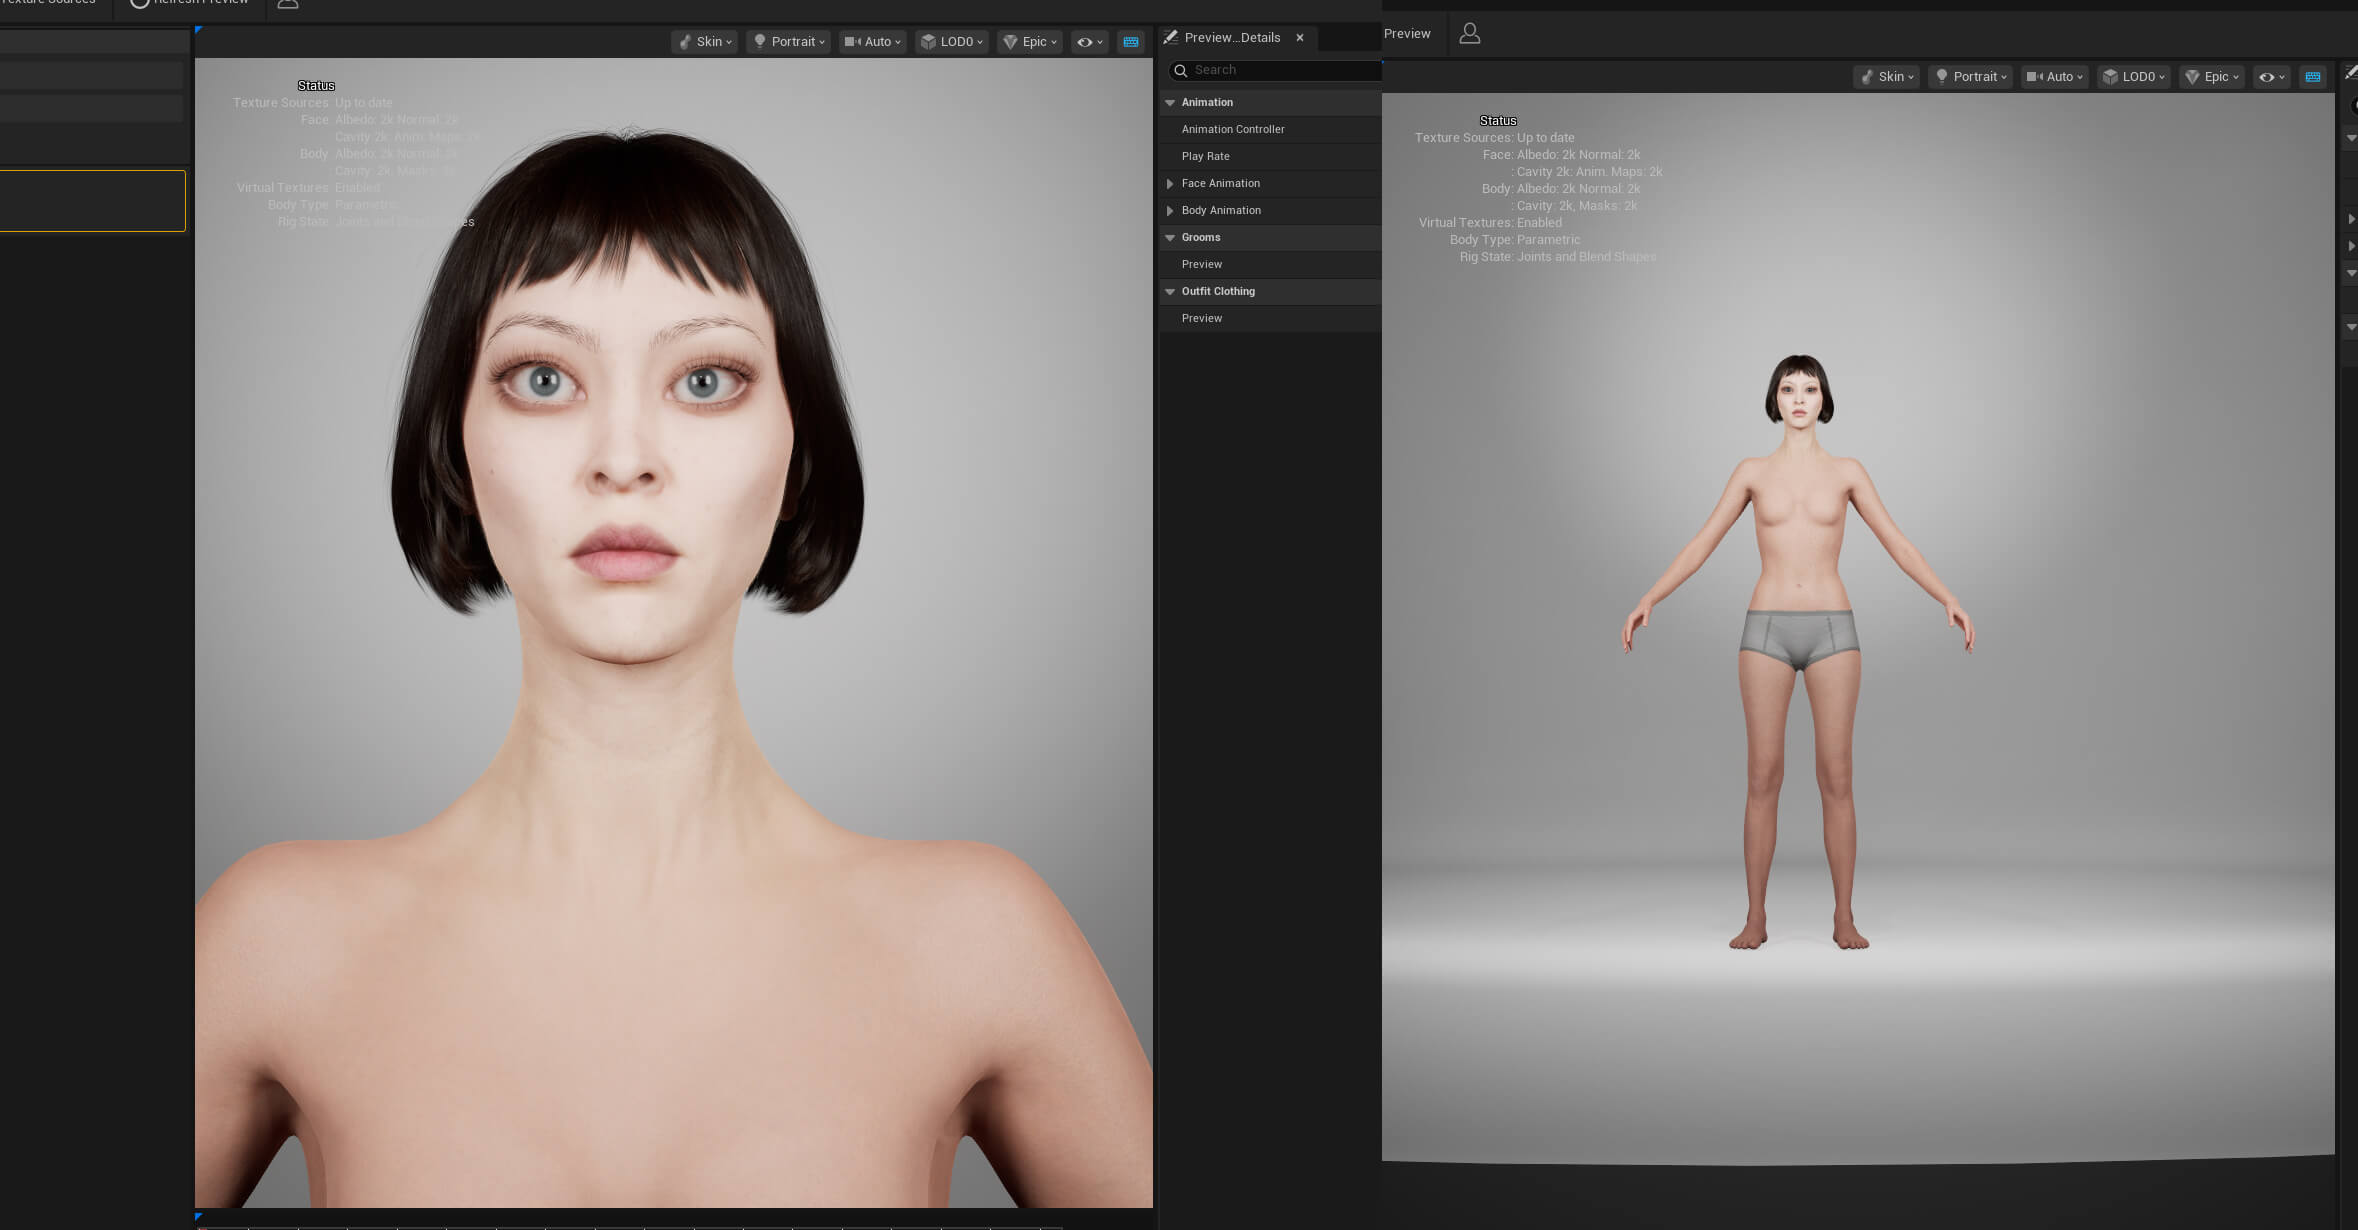Screen dimensions: 2358x1230
Task: Select Play Rate row
Action: pos(1270,156)
